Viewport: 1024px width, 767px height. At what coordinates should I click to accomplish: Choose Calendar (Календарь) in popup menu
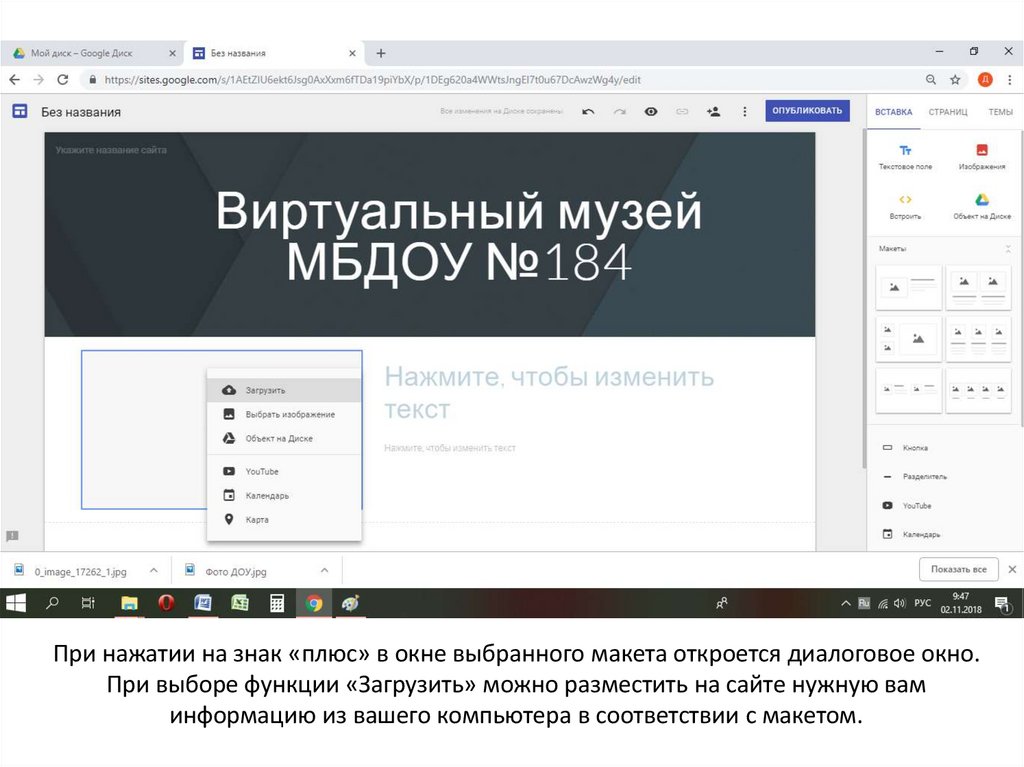pos(284,495)
